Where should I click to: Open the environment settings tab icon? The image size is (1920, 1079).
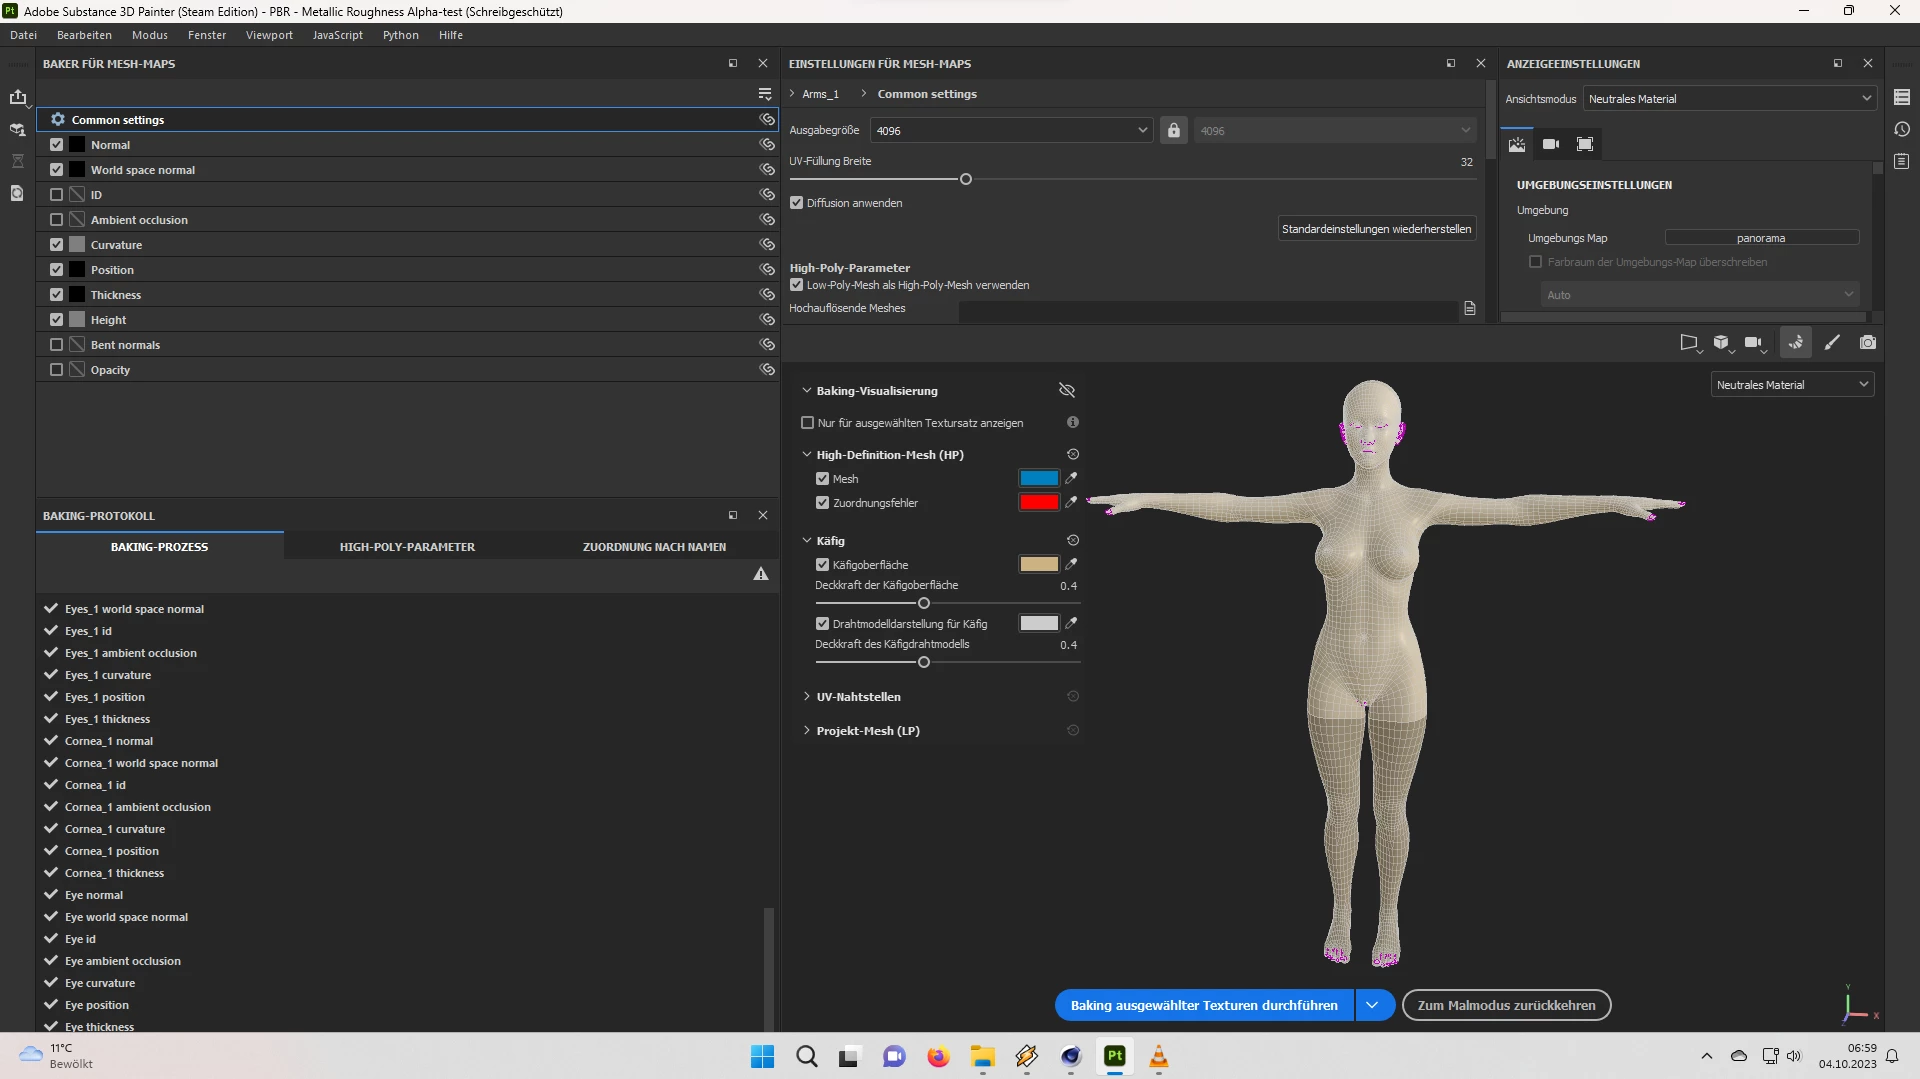click(x=1517, y=144)
